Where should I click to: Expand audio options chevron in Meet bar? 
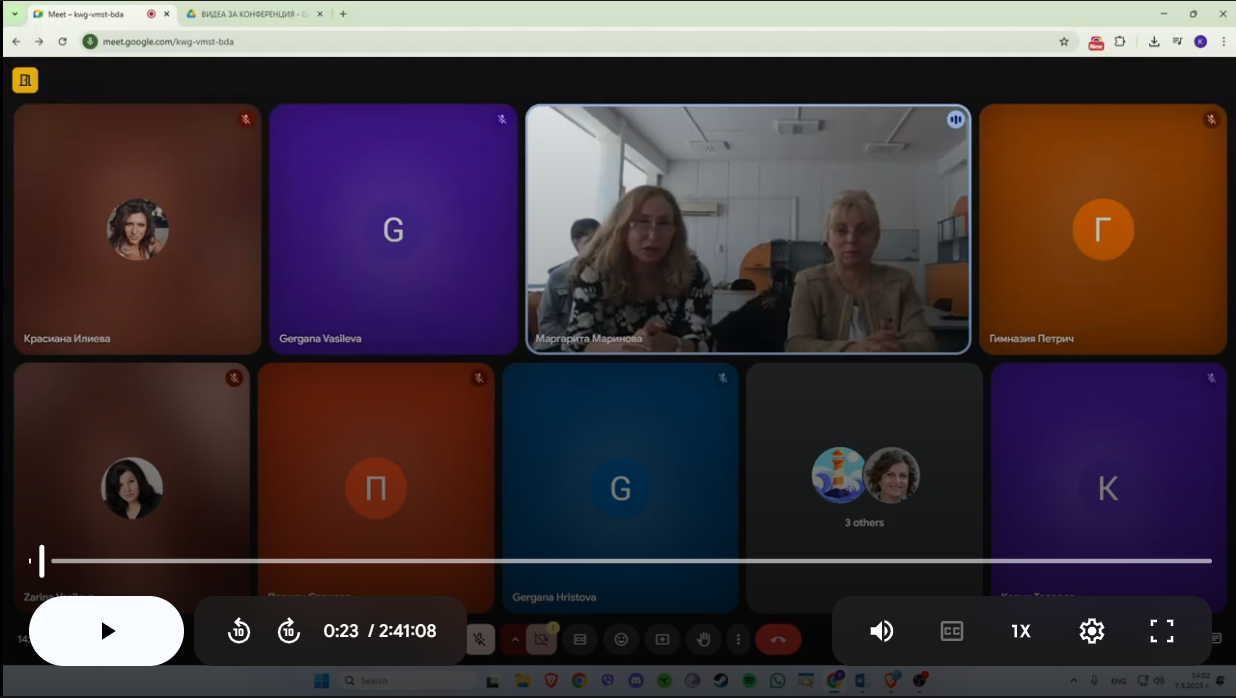(x=515, y=639)
